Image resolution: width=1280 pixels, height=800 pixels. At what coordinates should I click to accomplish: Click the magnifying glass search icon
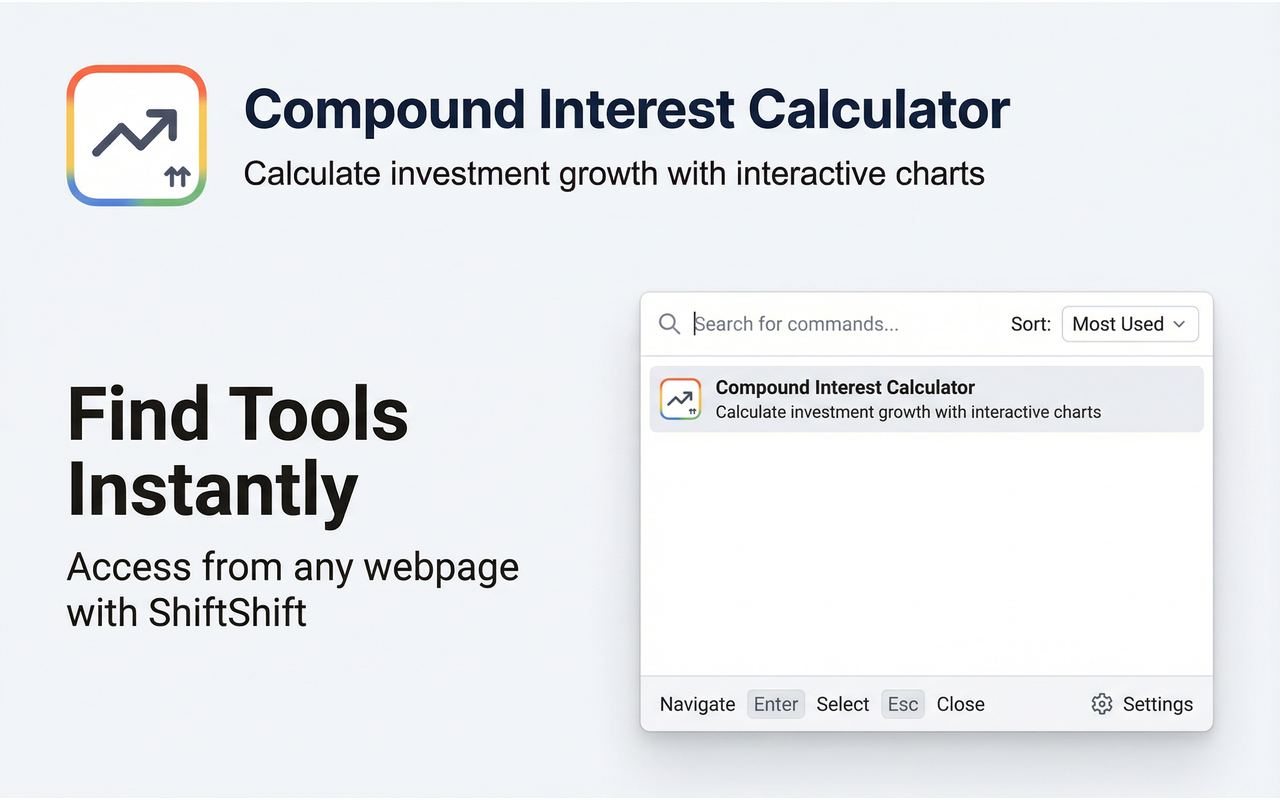[669, 324]
